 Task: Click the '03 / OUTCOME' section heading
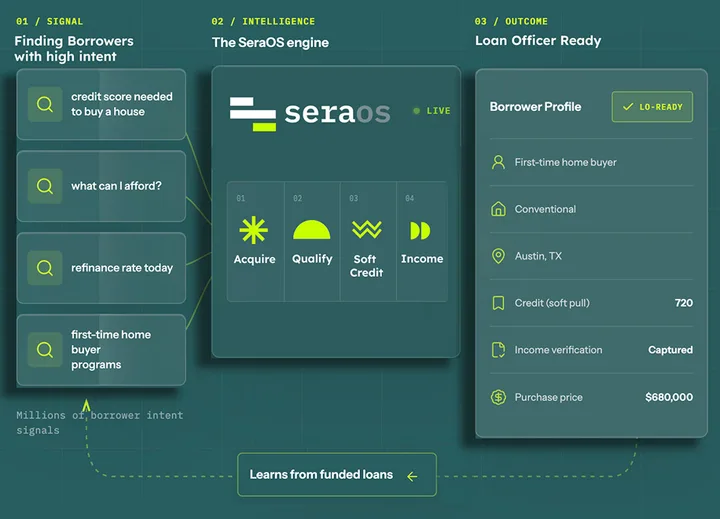(511, 21)
